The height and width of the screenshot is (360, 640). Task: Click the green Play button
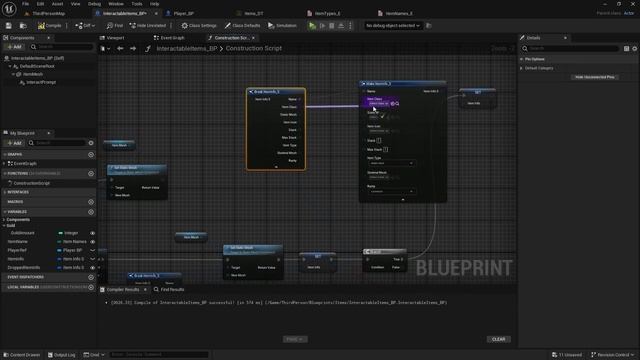click(x=312, y=26)
